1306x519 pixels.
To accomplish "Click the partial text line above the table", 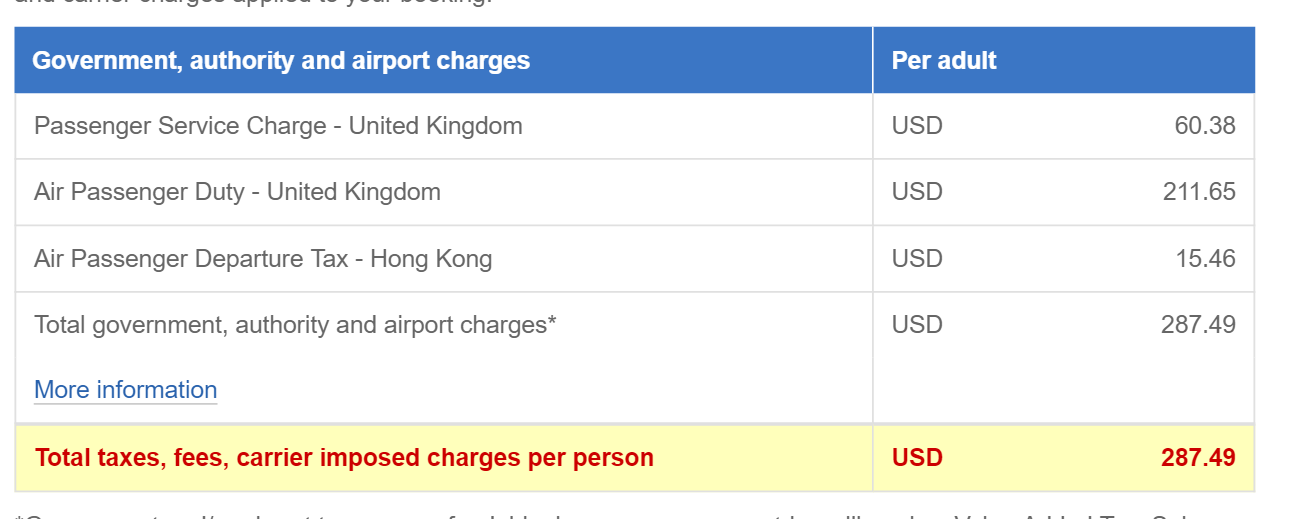I will pos(254,3).
